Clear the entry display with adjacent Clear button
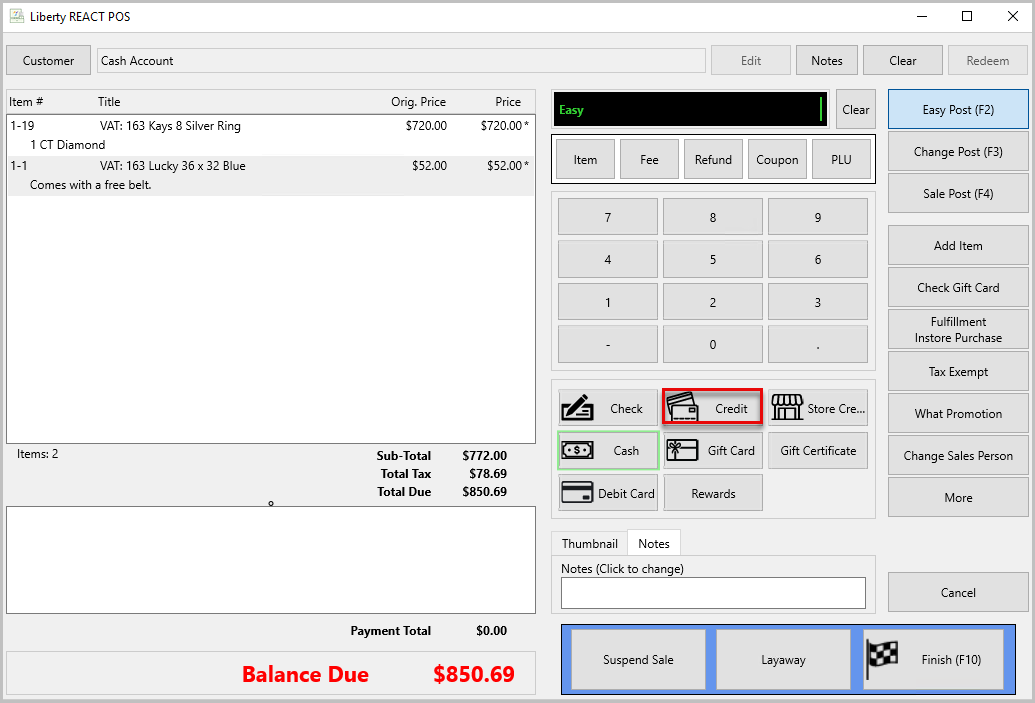This screenshot has height=703, width=1035. coord(855,110)
